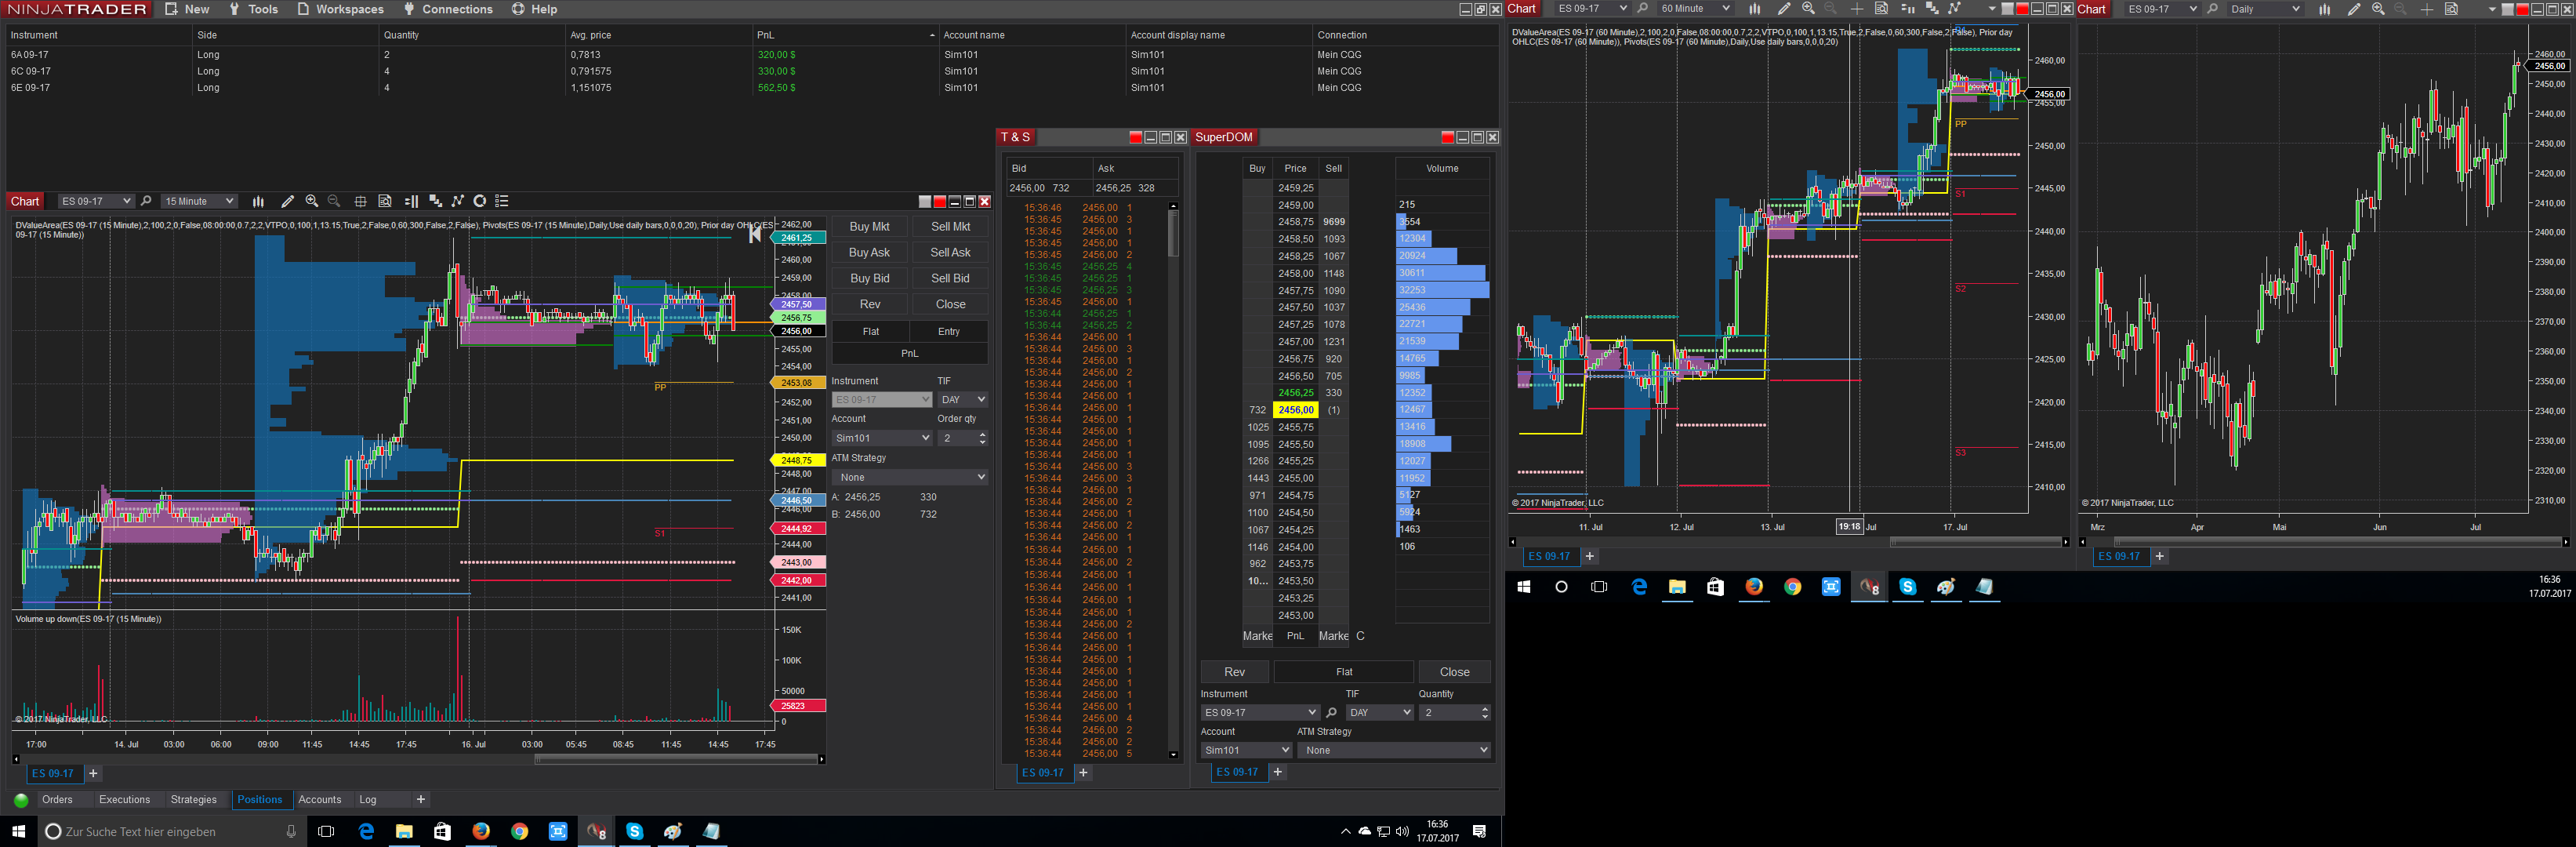The image size is (2576, 847).
Task: Open Chart Trader TIF DAY dropdown
Action: click(962, 400)
